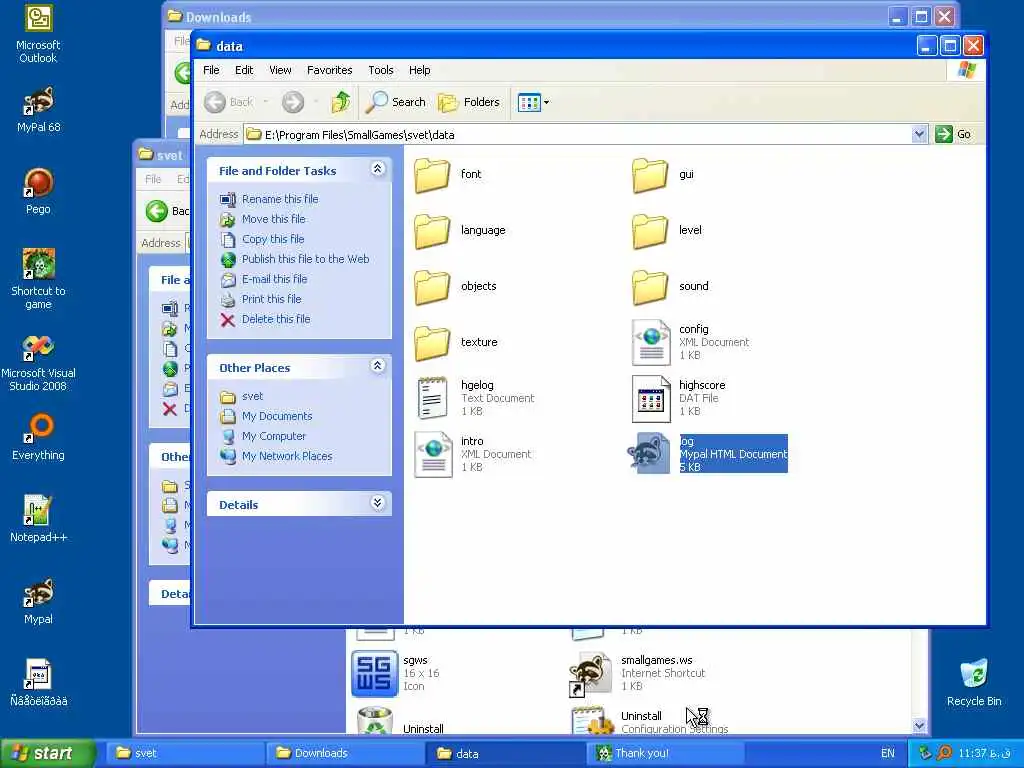This screenshot has height=768, width=1024.
Task: Click Publish this file to the Web
Action: (x=305, y=259)
